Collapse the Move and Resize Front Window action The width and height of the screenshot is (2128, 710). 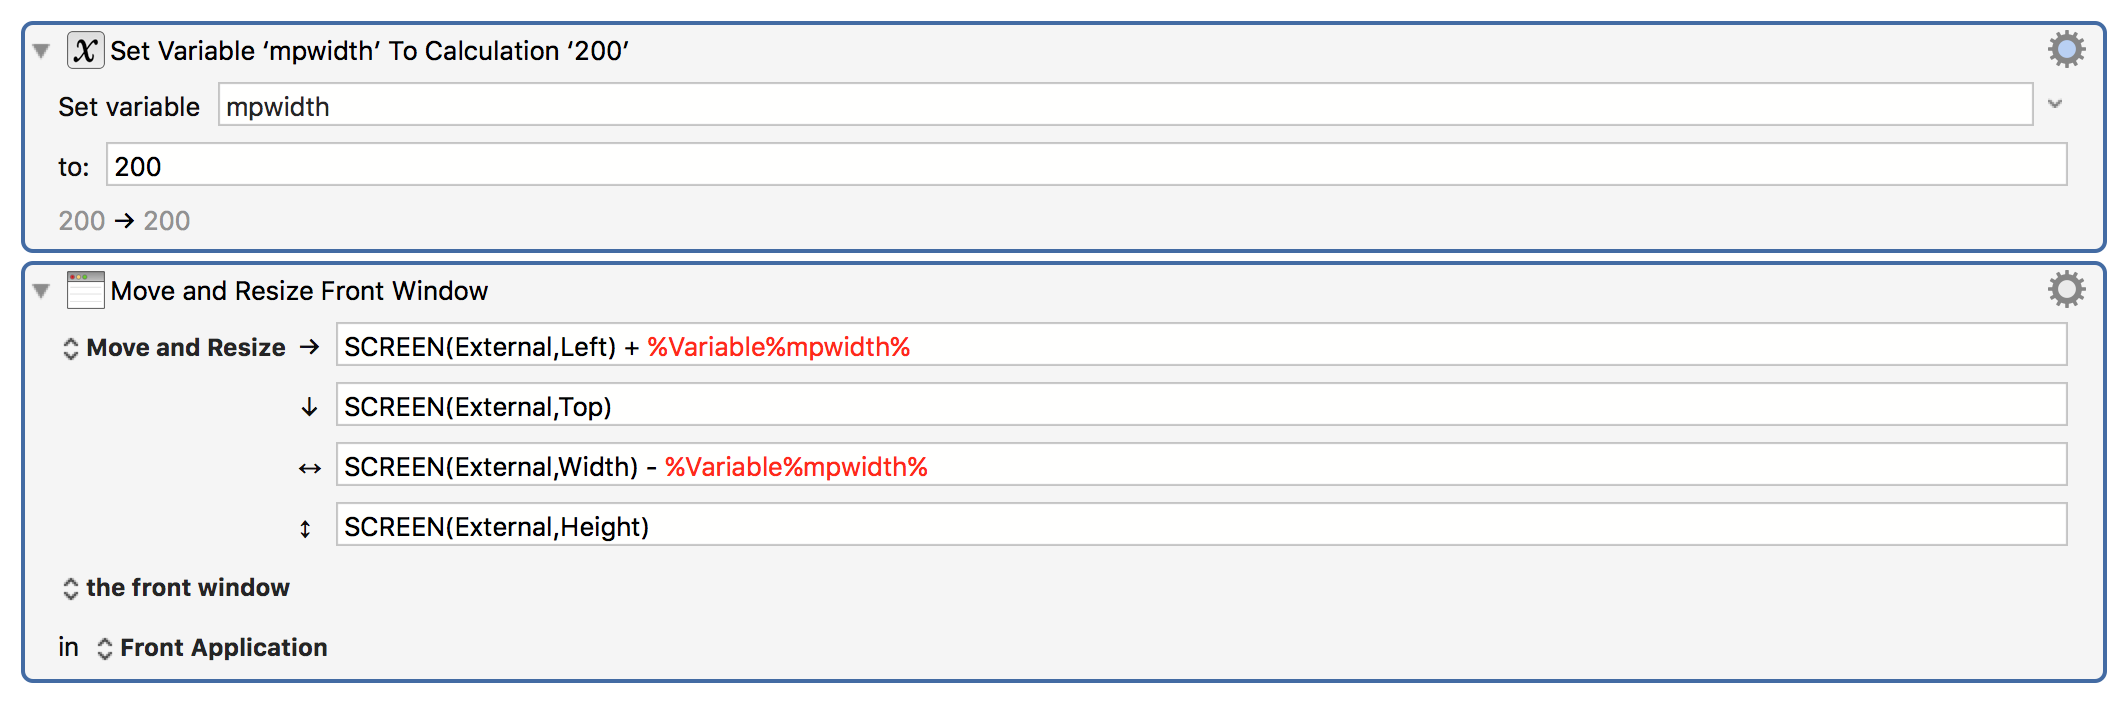coord(41,291)
